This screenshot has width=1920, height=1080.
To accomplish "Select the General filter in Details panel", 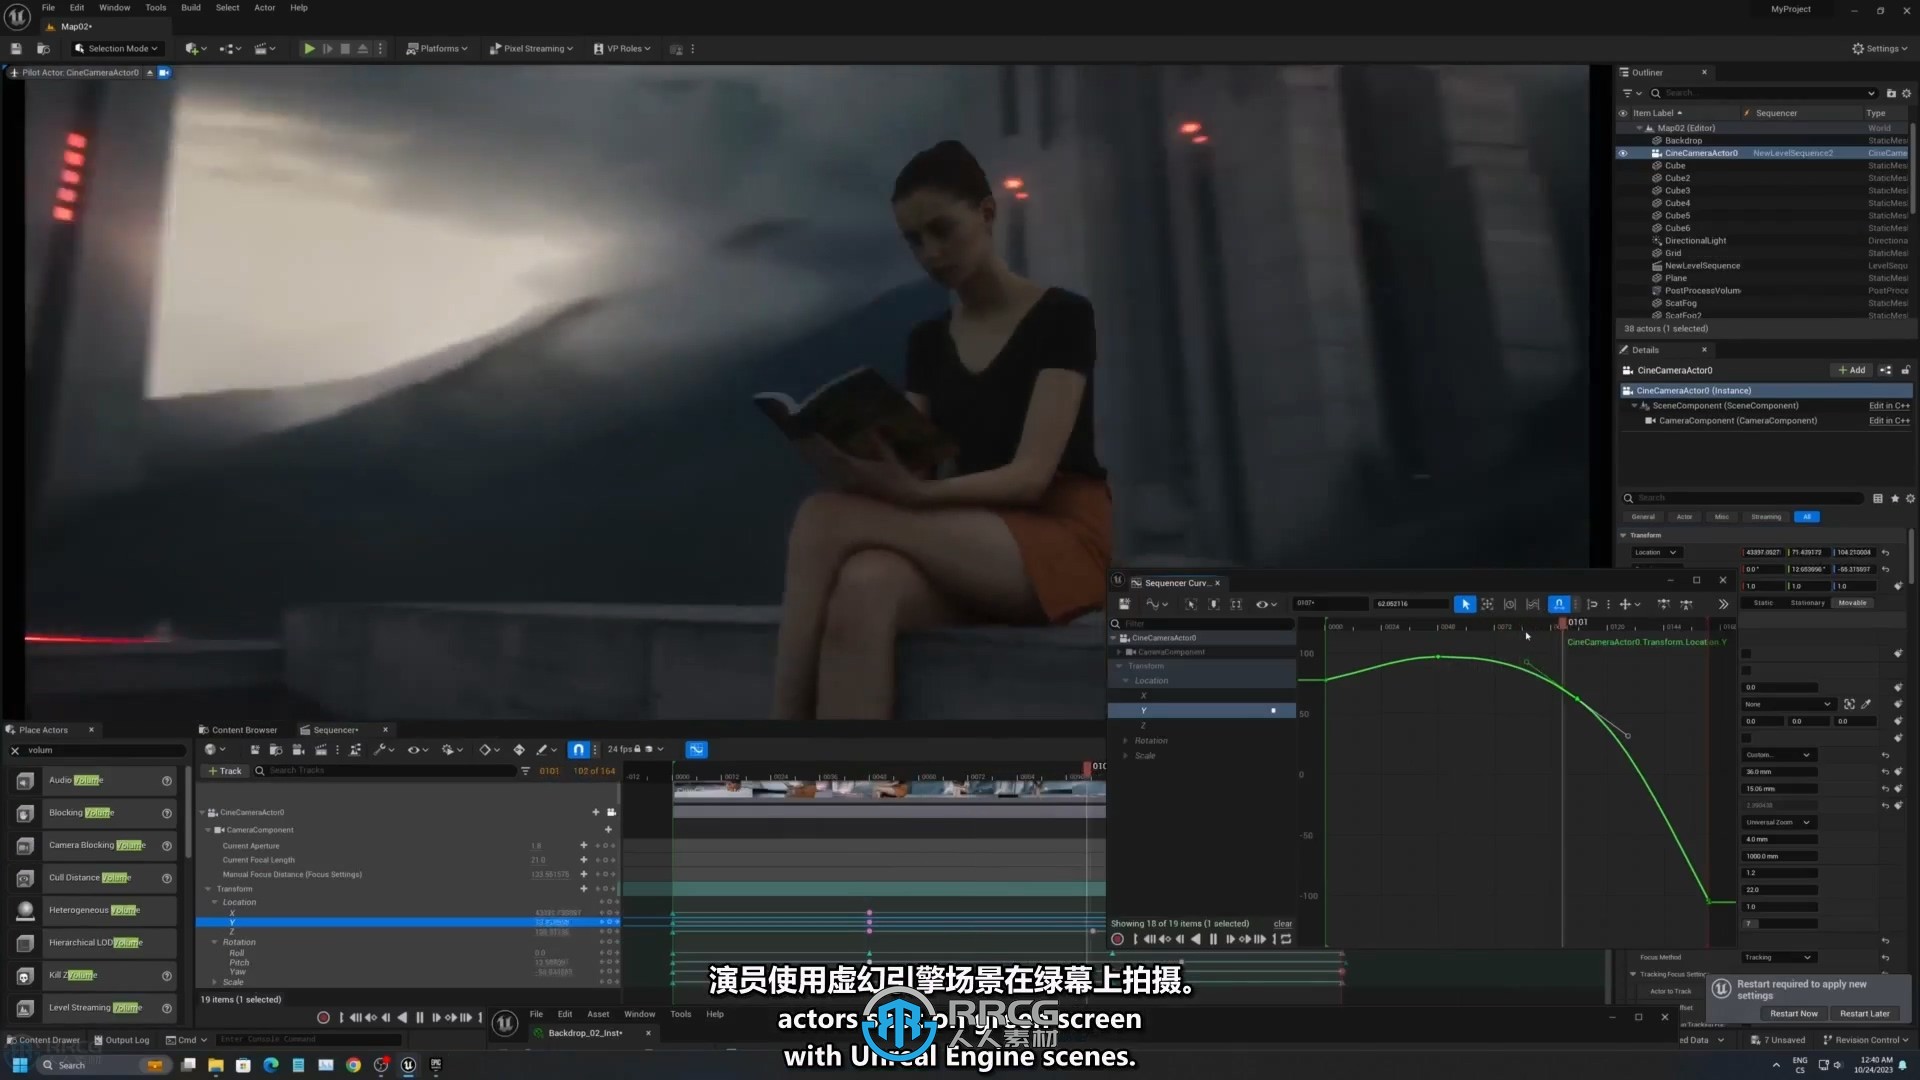I will pos(1643,517).
